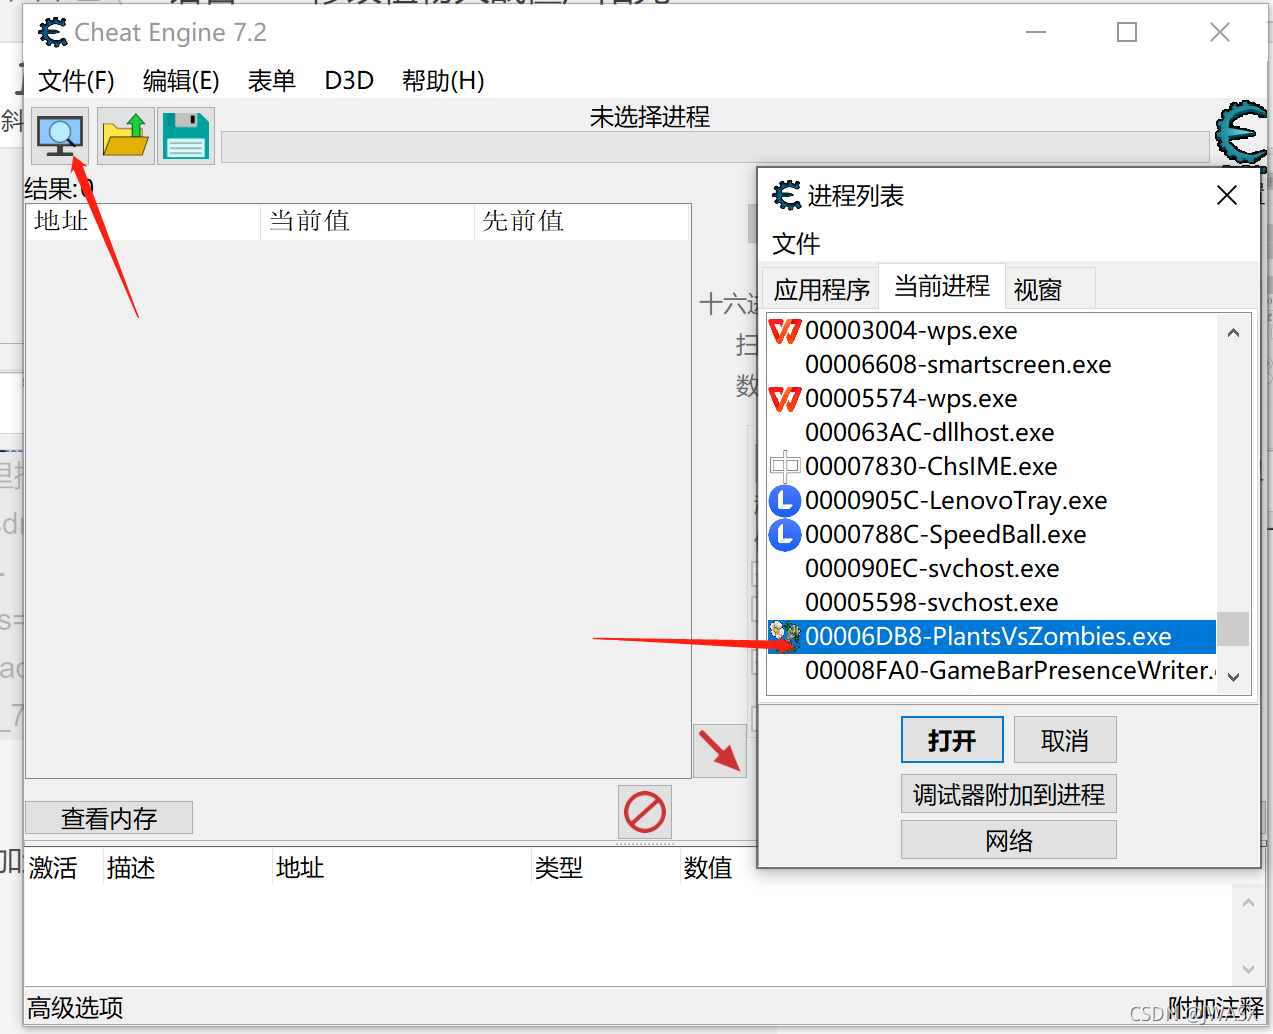Click the 数值 column header

click(708, 867)
